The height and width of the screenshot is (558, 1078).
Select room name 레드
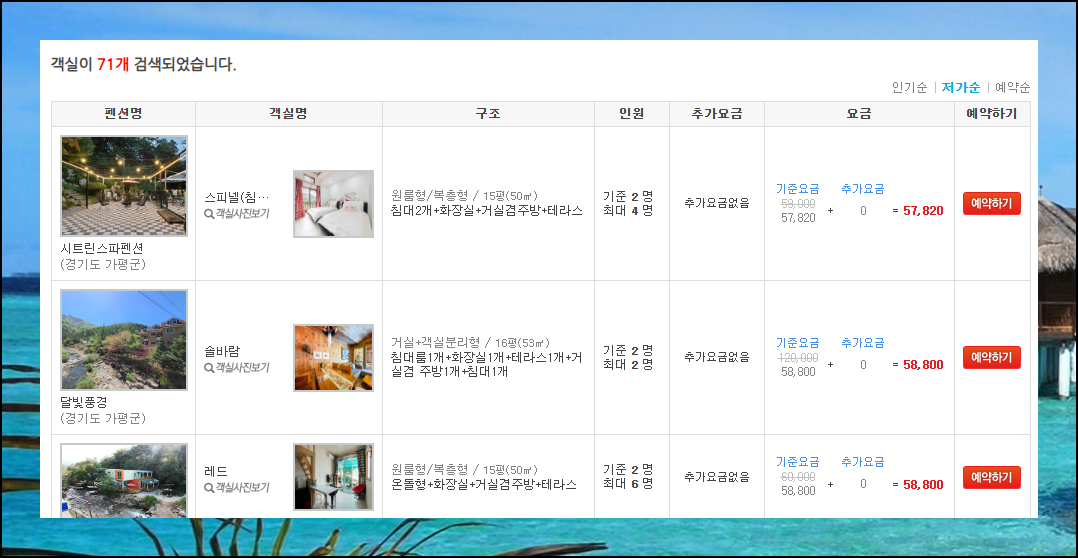click(215, 471)
